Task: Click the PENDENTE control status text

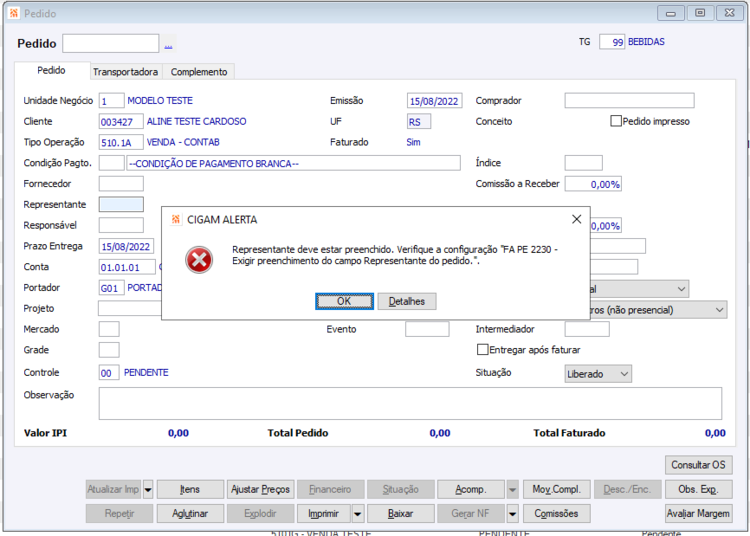Action: [146, 372]
